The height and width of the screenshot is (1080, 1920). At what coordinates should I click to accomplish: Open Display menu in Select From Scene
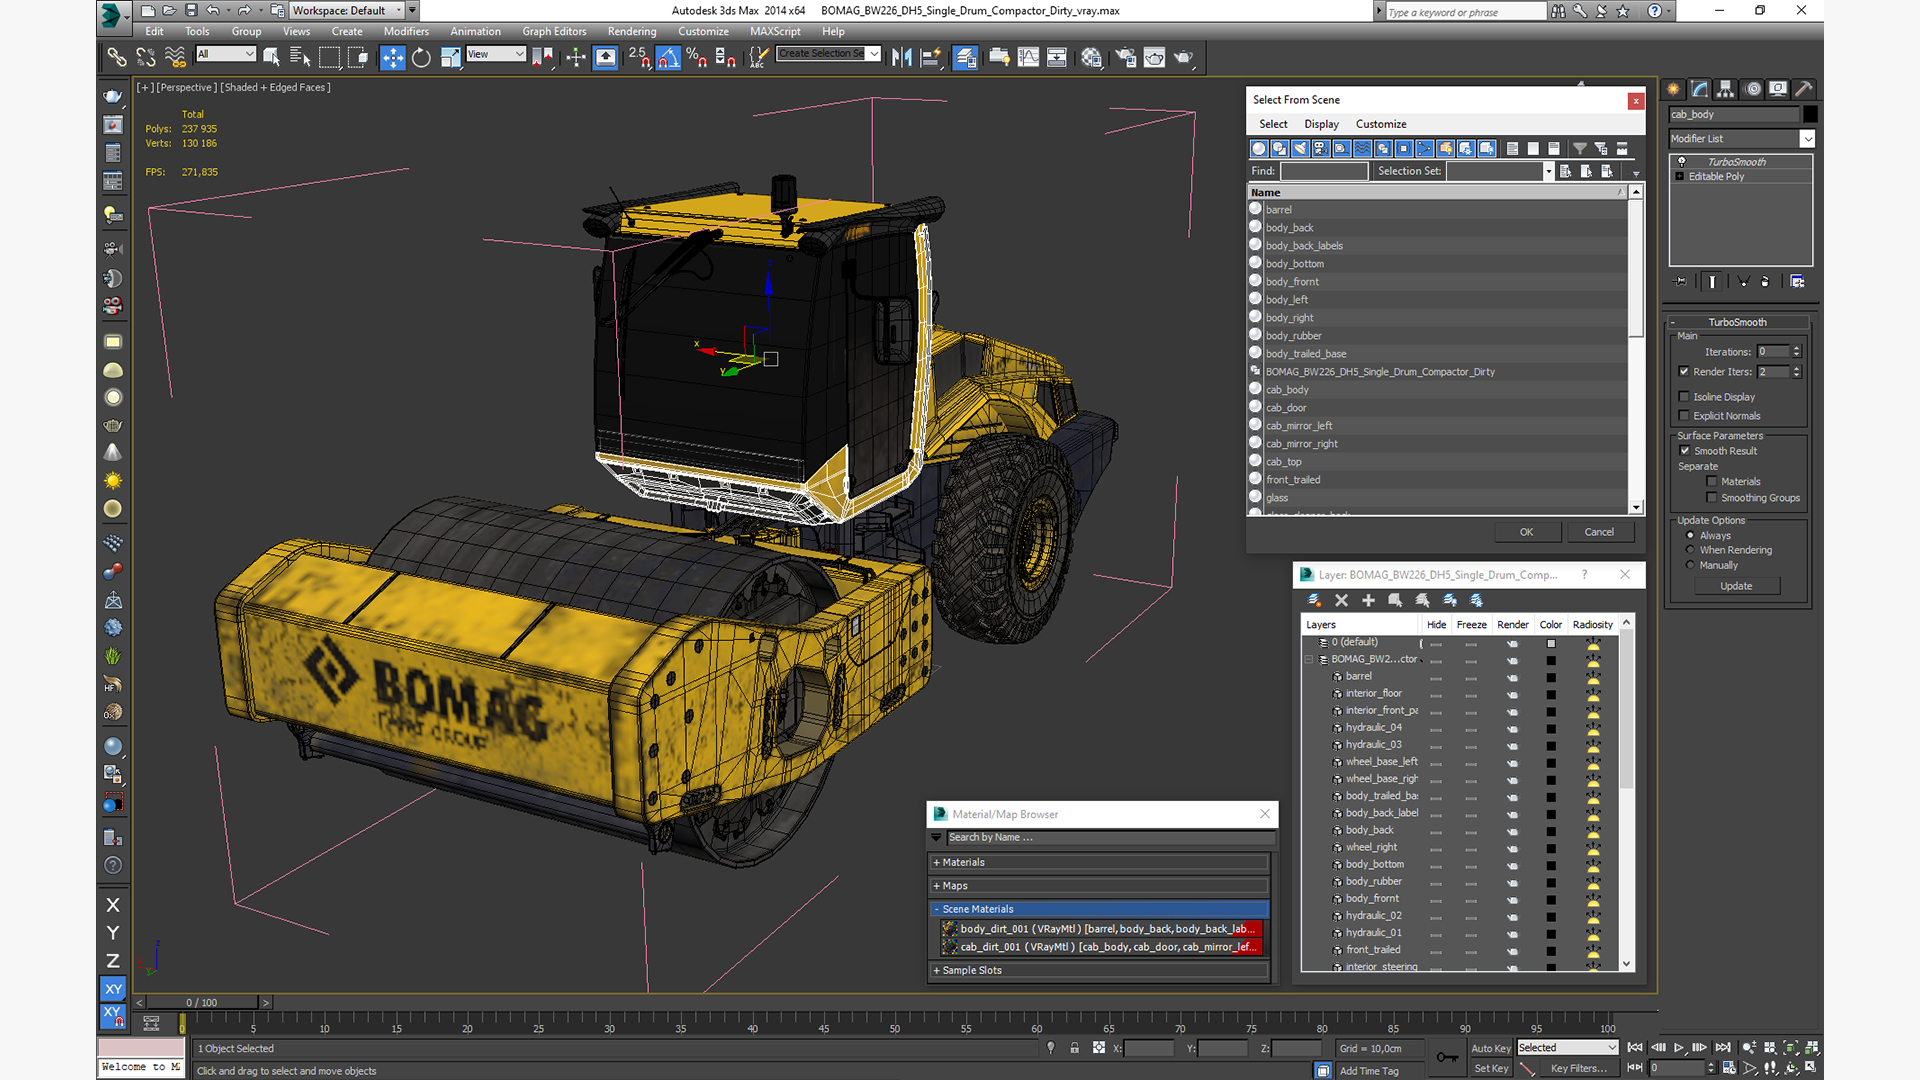coord(1321,124)
